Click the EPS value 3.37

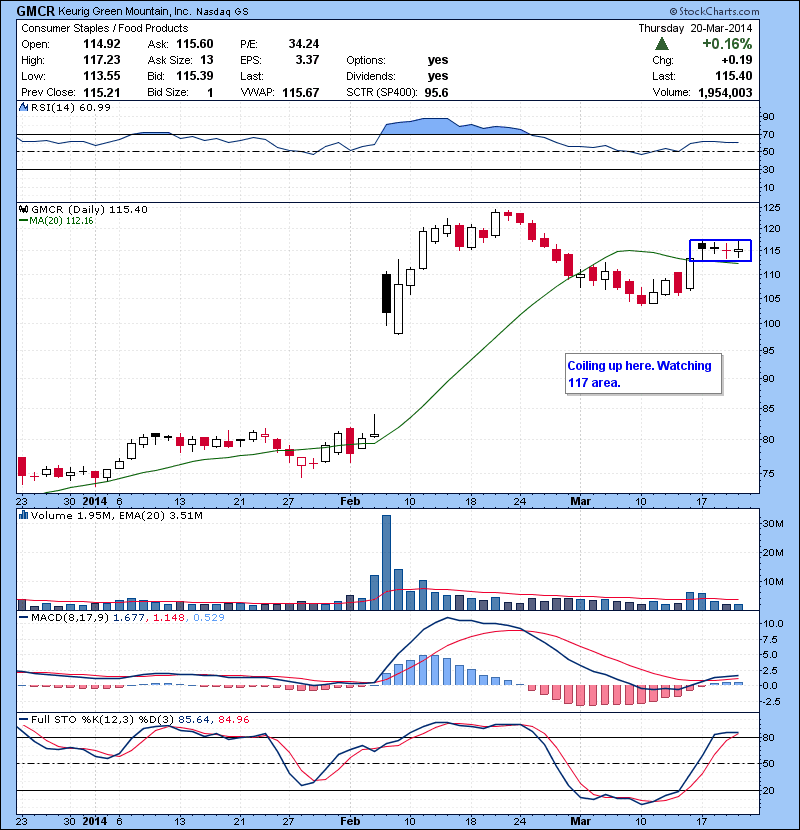pos(307,60)
